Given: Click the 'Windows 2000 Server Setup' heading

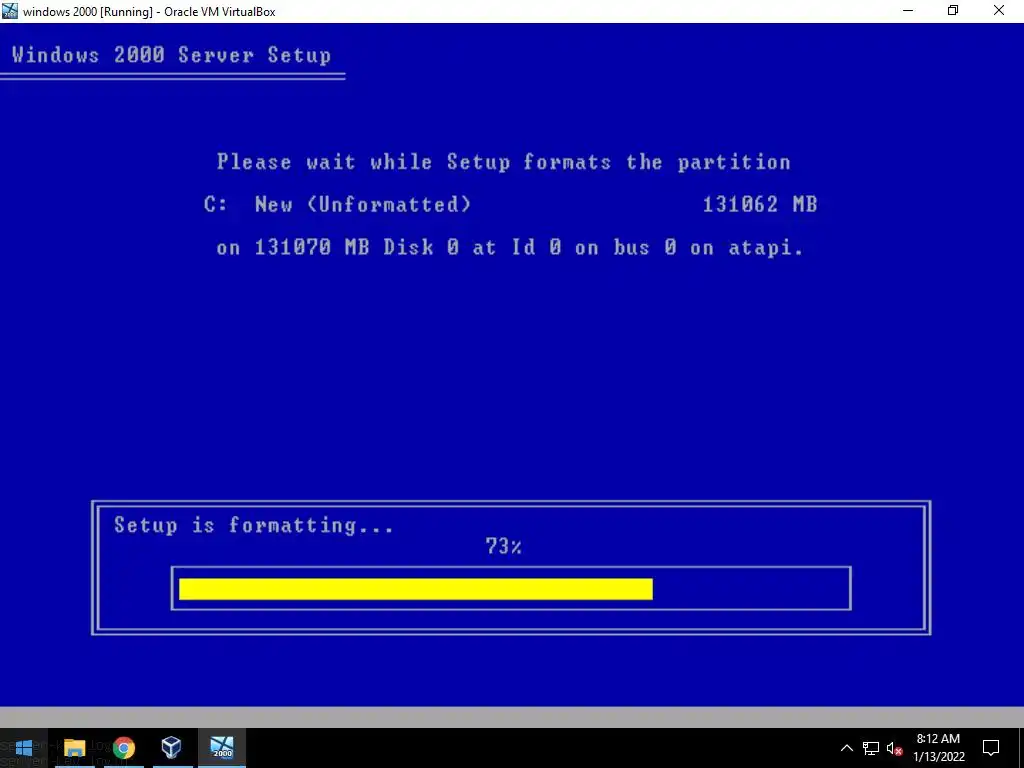Looking at the screenshot, I should (172, 55).
